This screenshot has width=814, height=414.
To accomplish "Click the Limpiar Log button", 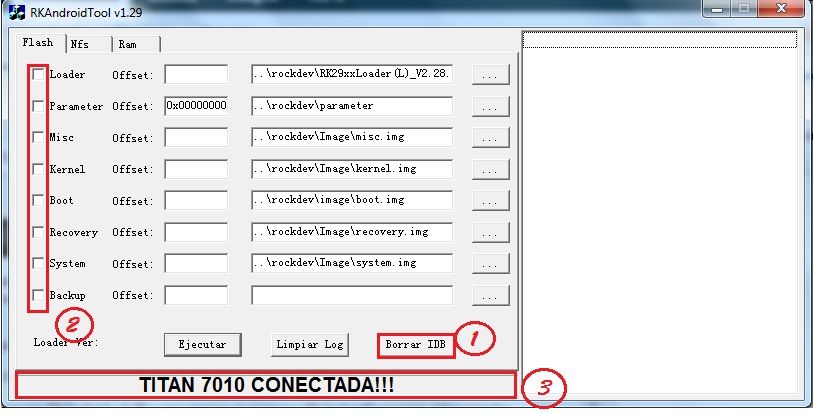I will click(310, 344).
